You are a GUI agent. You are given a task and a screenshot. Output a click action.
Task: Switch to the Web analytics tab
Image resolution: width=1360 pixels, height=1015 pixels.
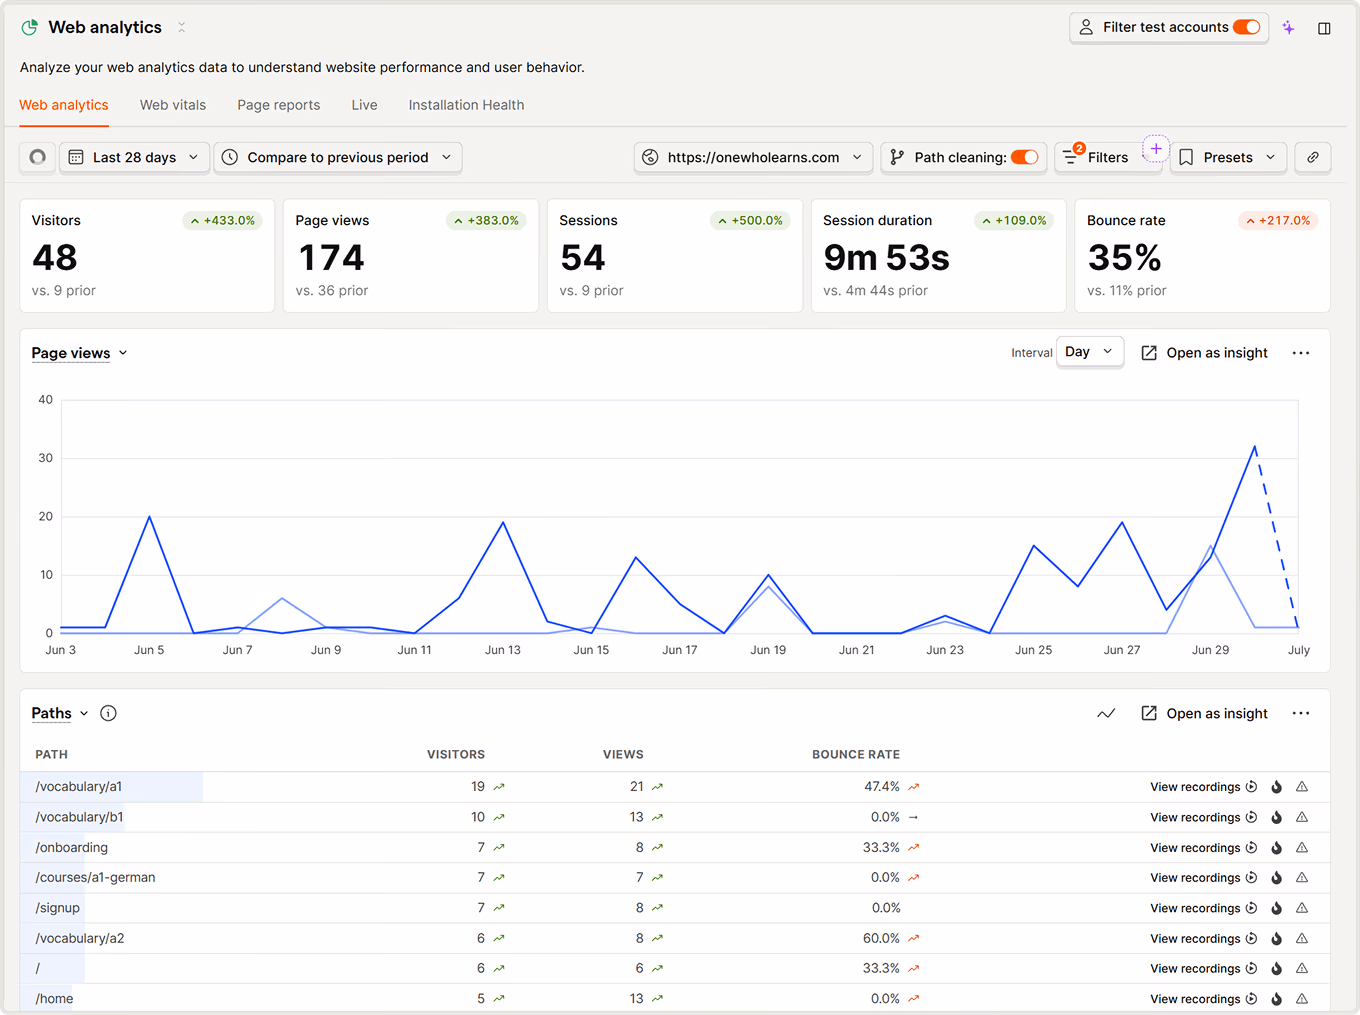[x=64, y=105]
